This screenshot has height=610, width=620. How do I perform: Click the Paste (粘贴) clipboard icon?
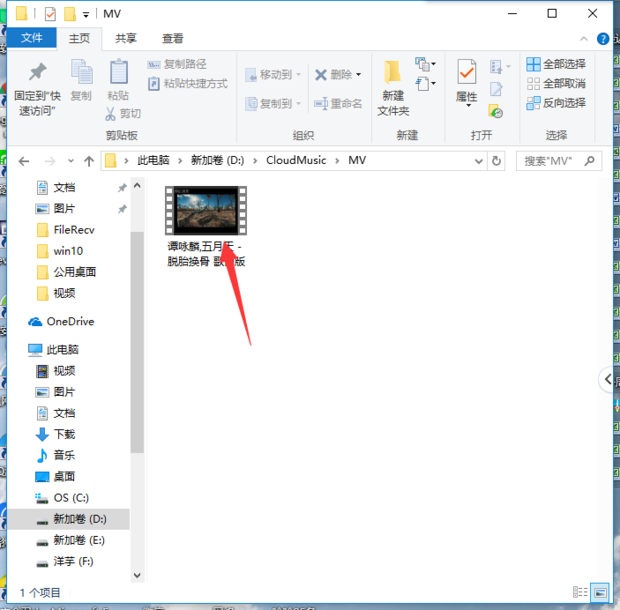pos(119,72)
